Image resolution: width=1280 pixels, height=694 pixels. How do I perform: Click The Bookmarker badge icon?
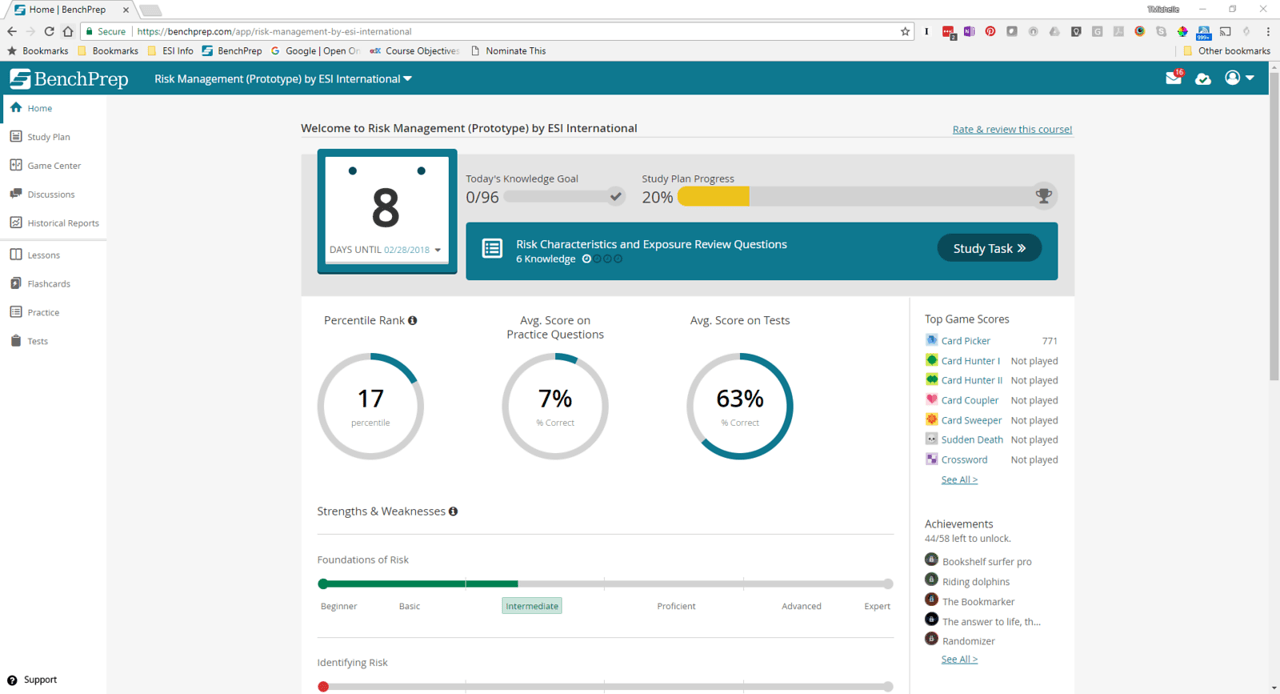pos(931,600)
